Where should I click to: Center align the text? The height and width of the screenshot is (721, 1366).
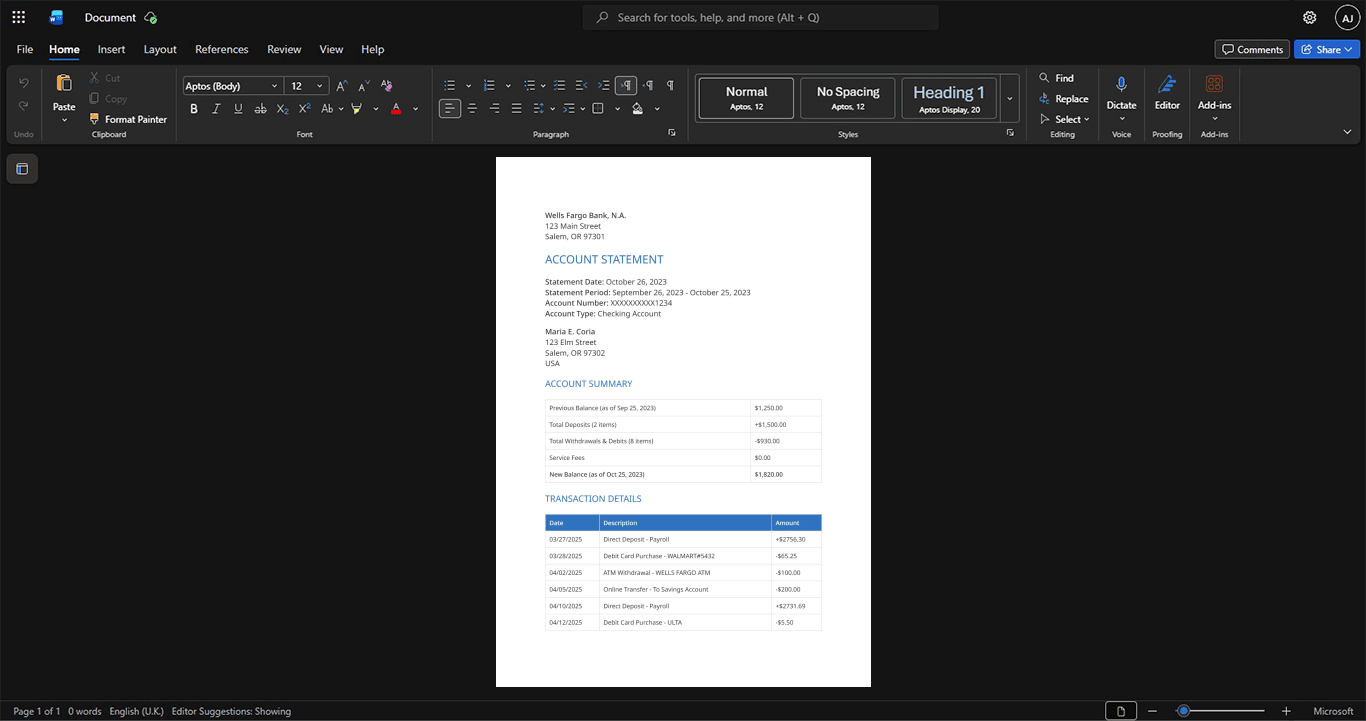tap(472, 108)
